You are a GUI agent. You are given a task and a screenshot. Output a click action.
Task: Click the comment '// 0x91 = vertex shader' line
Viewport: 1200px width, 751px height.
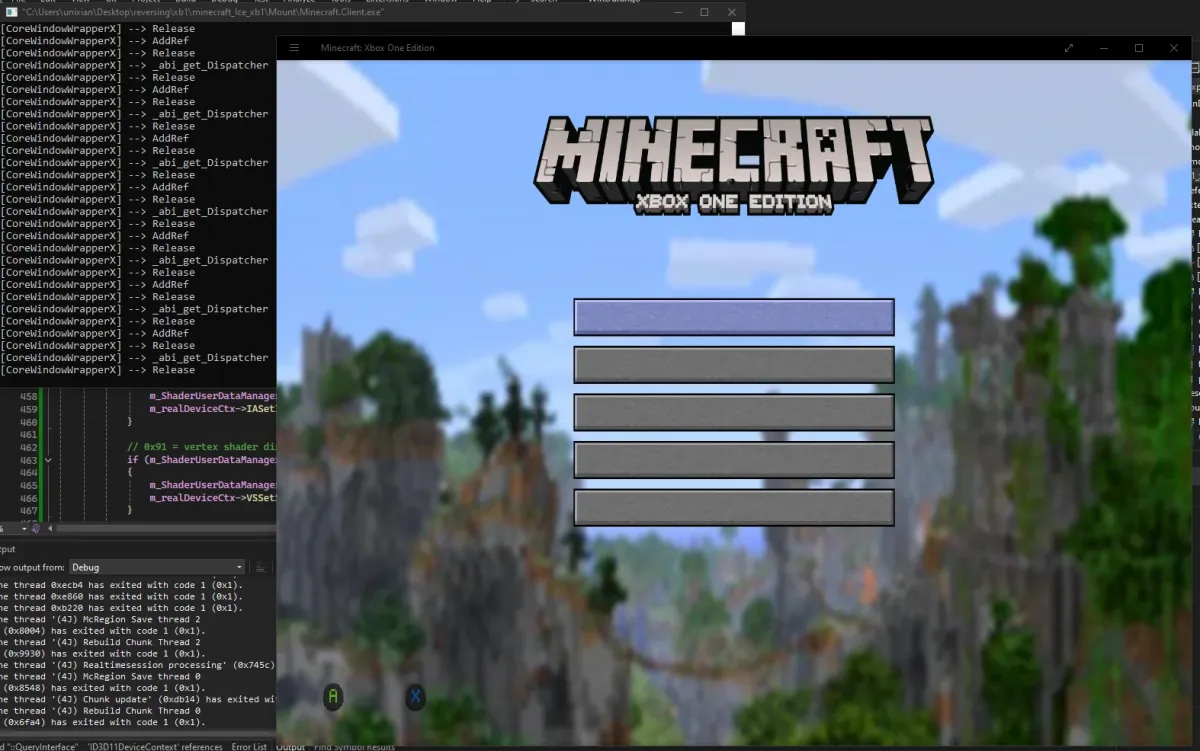[x=200, y=447]
